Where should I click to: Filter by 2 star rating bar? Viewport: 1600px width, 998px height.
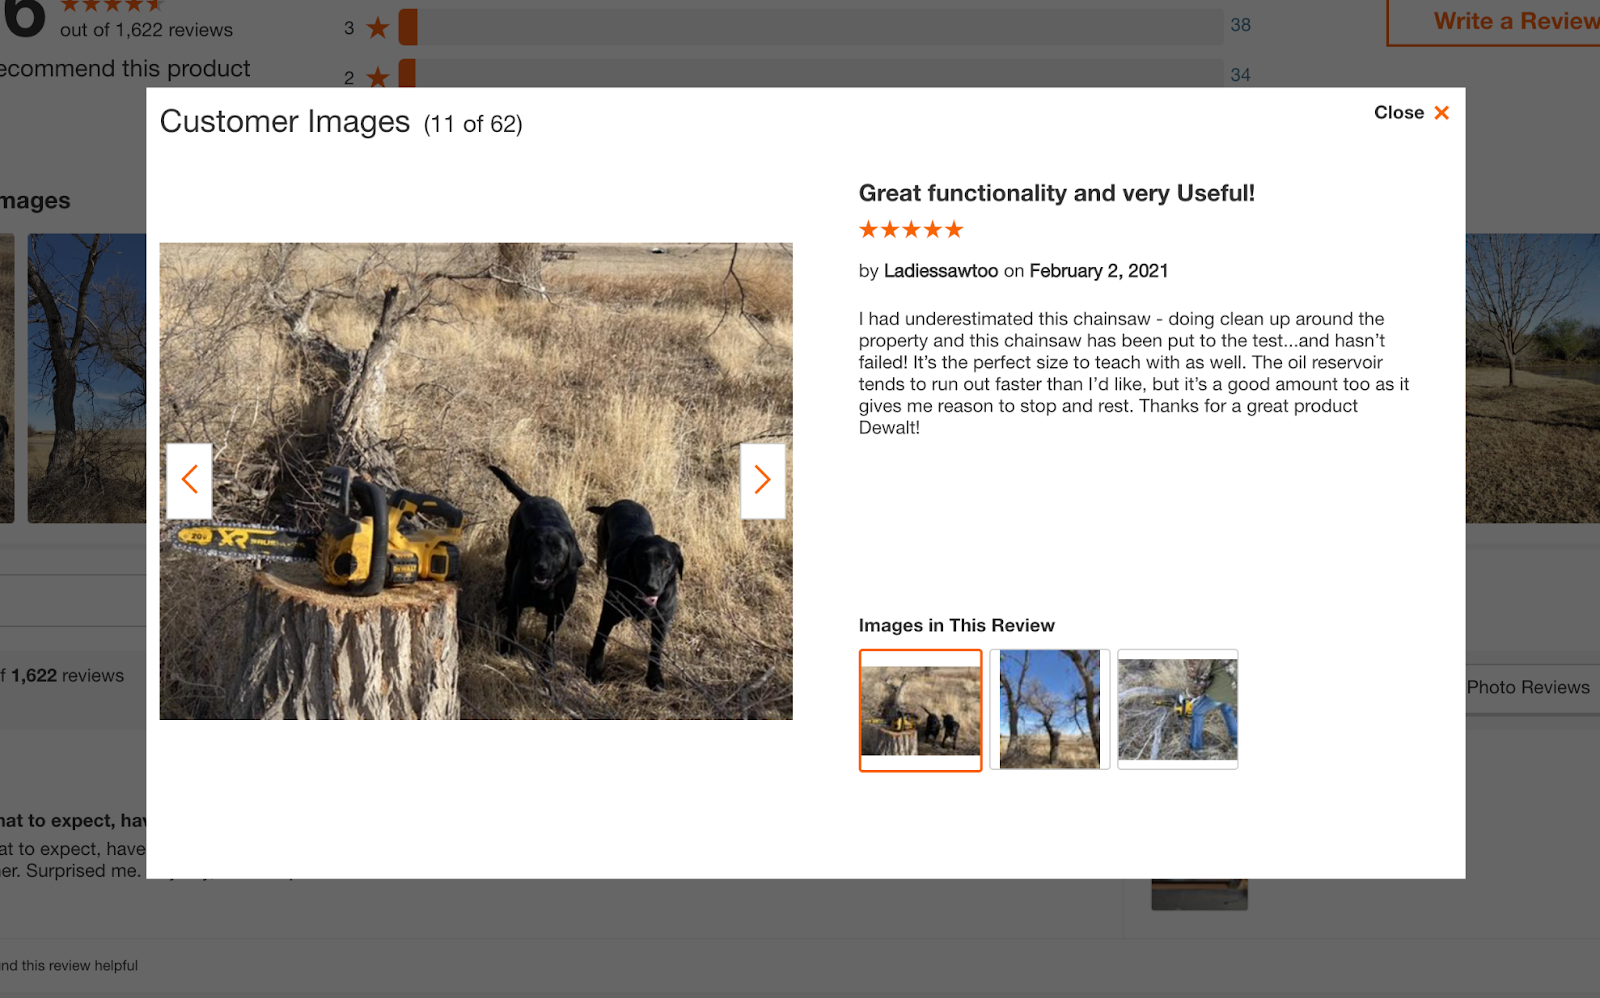click(810, 74)
